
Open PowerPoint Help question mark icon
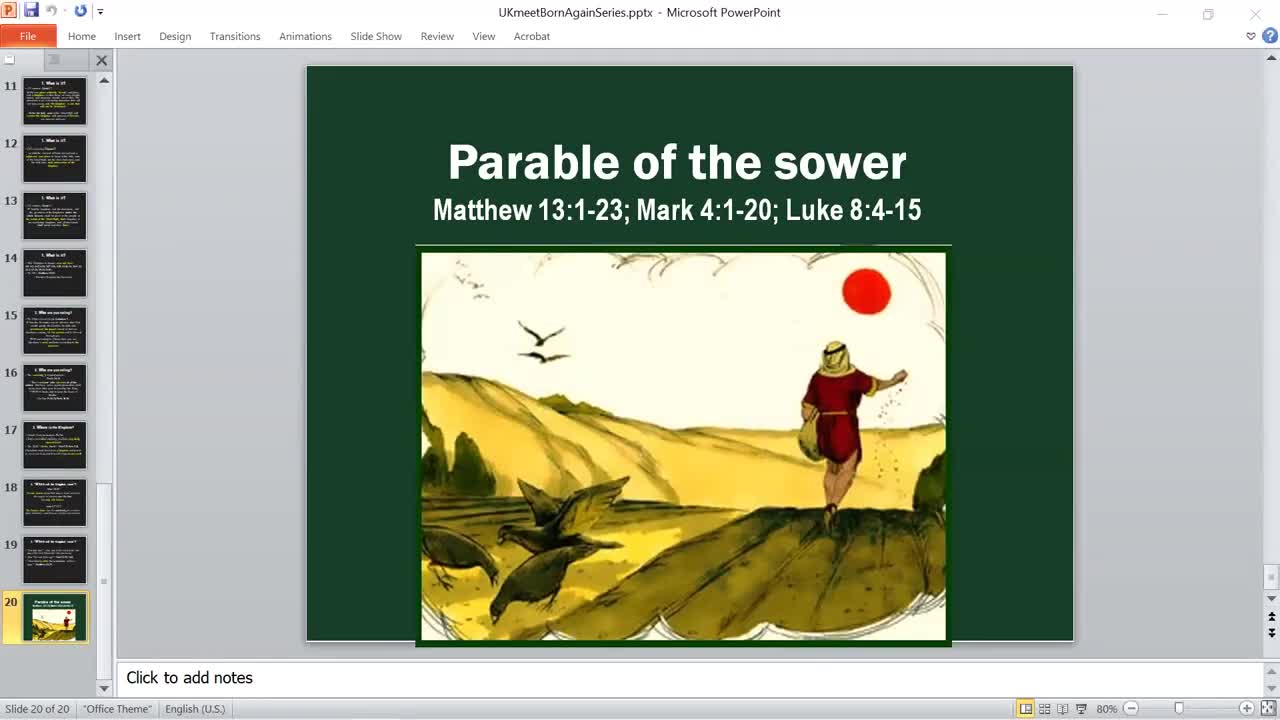(x=1270, y=36)
